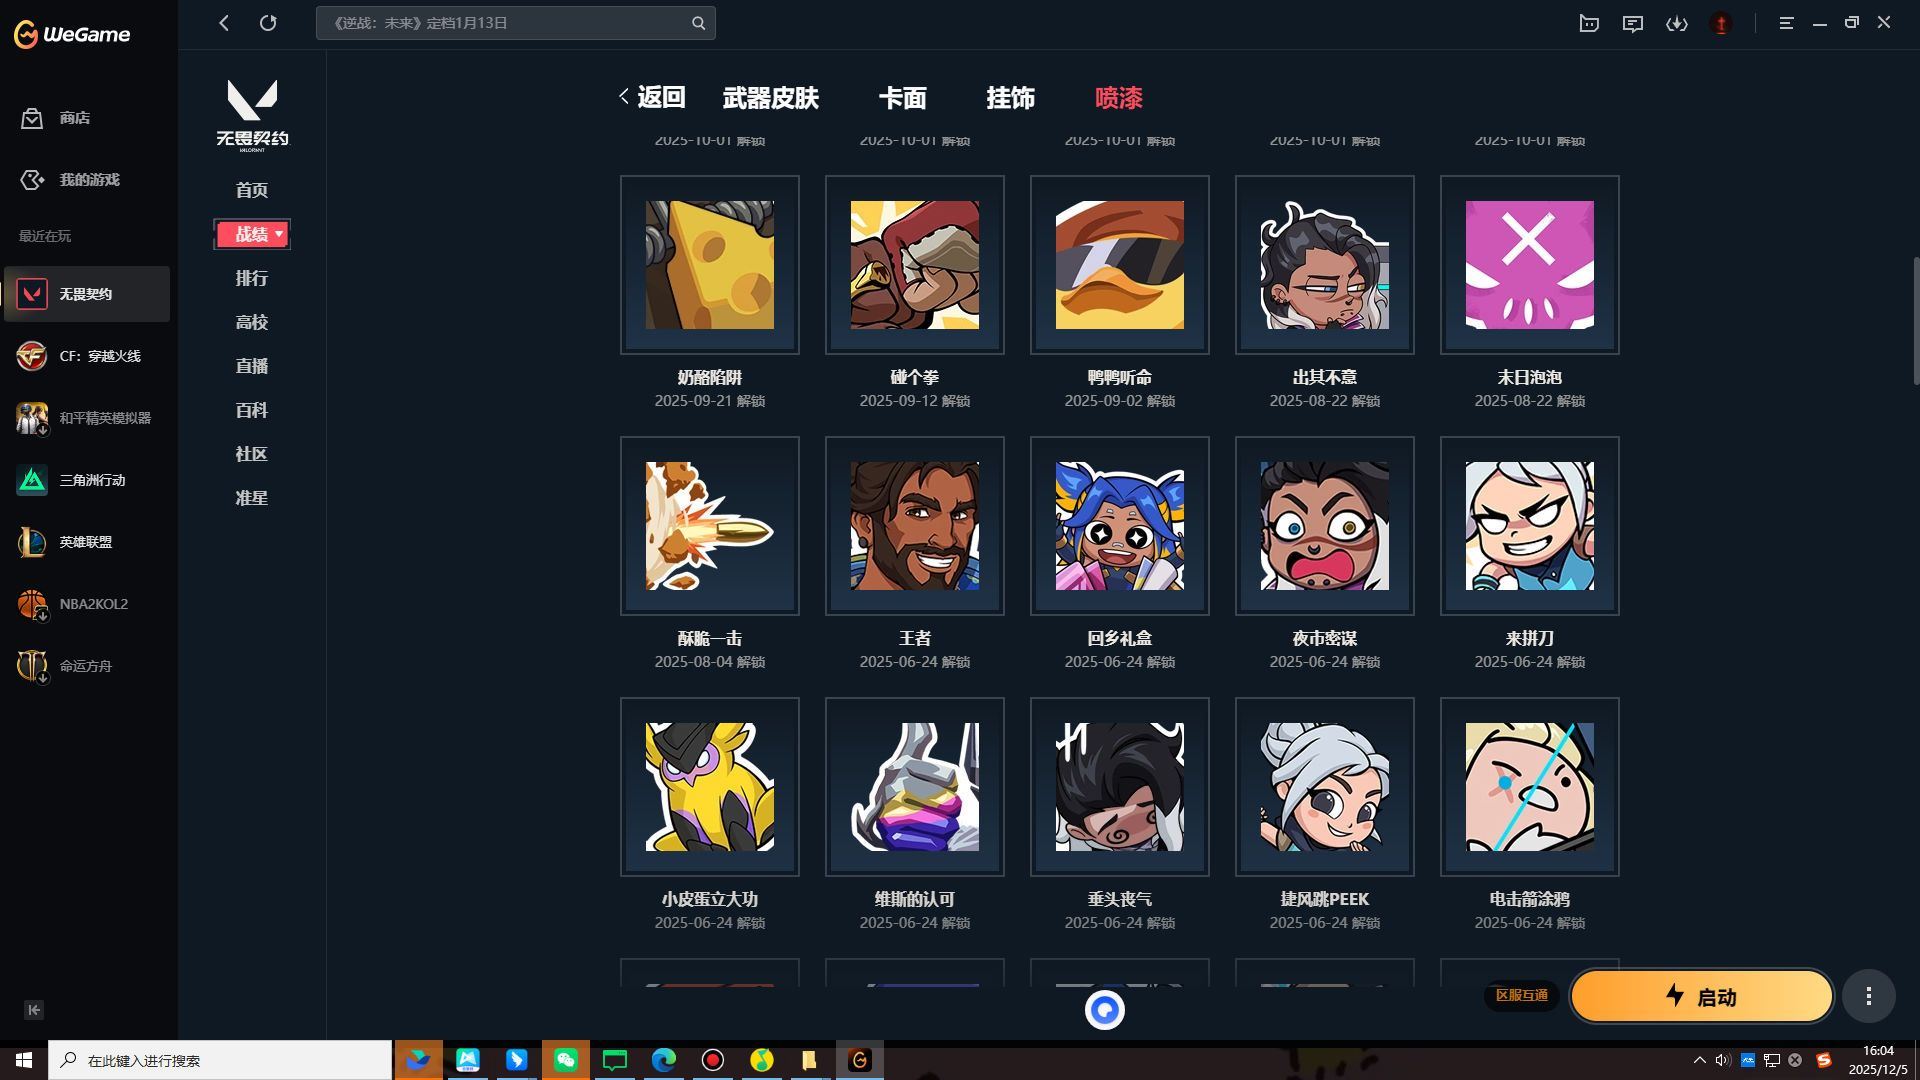The height and width of the screenshot is (1080, 1920).
Task: Open 我的游戏 in the left sidebar
Action: point(87,180)
